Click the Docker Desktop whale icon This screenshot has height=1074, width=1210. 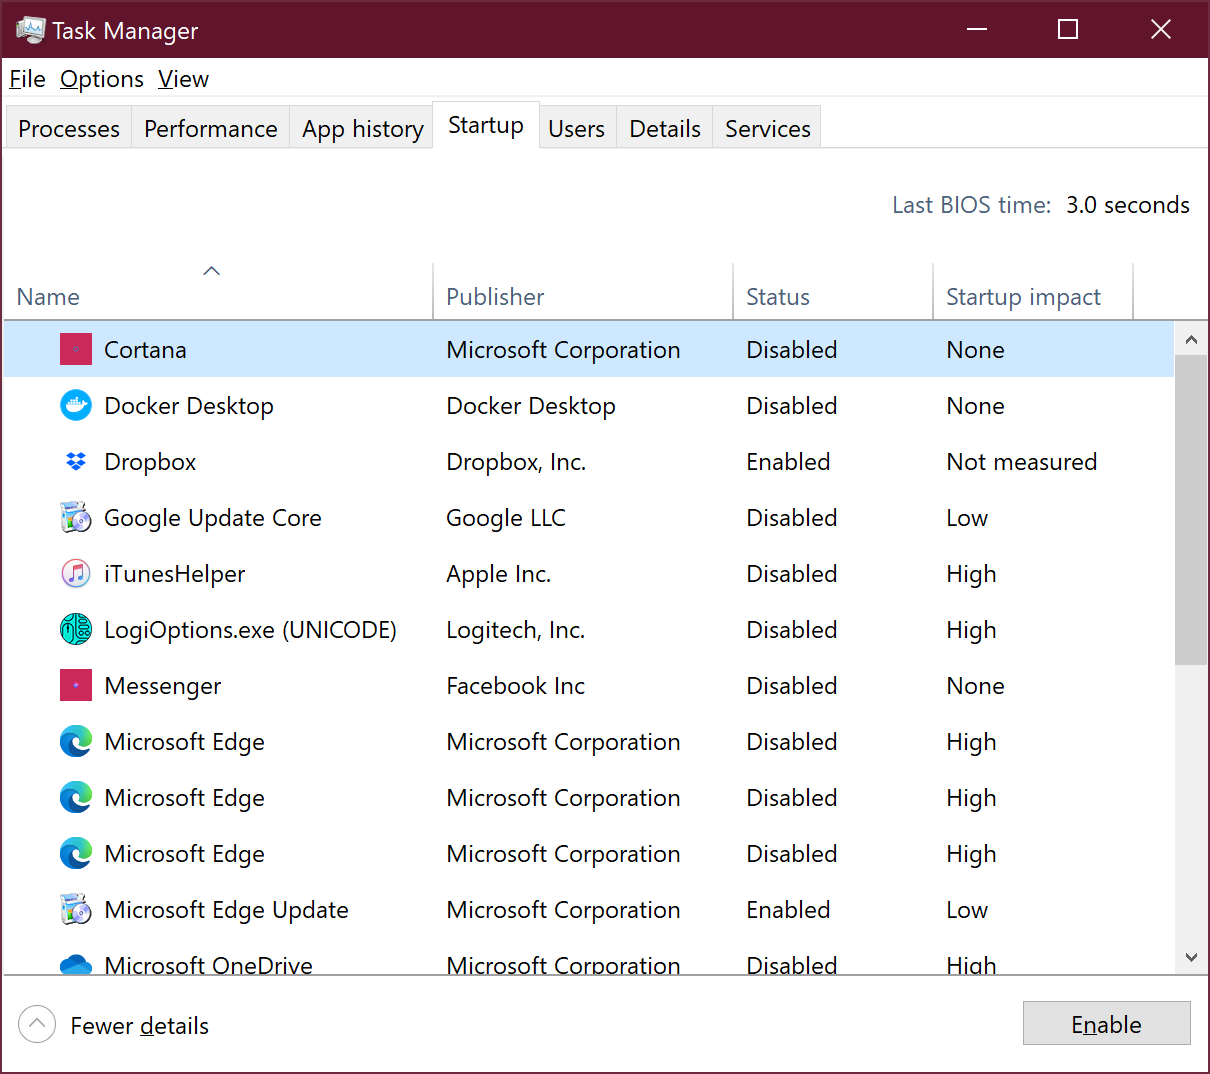click(76, 406)
